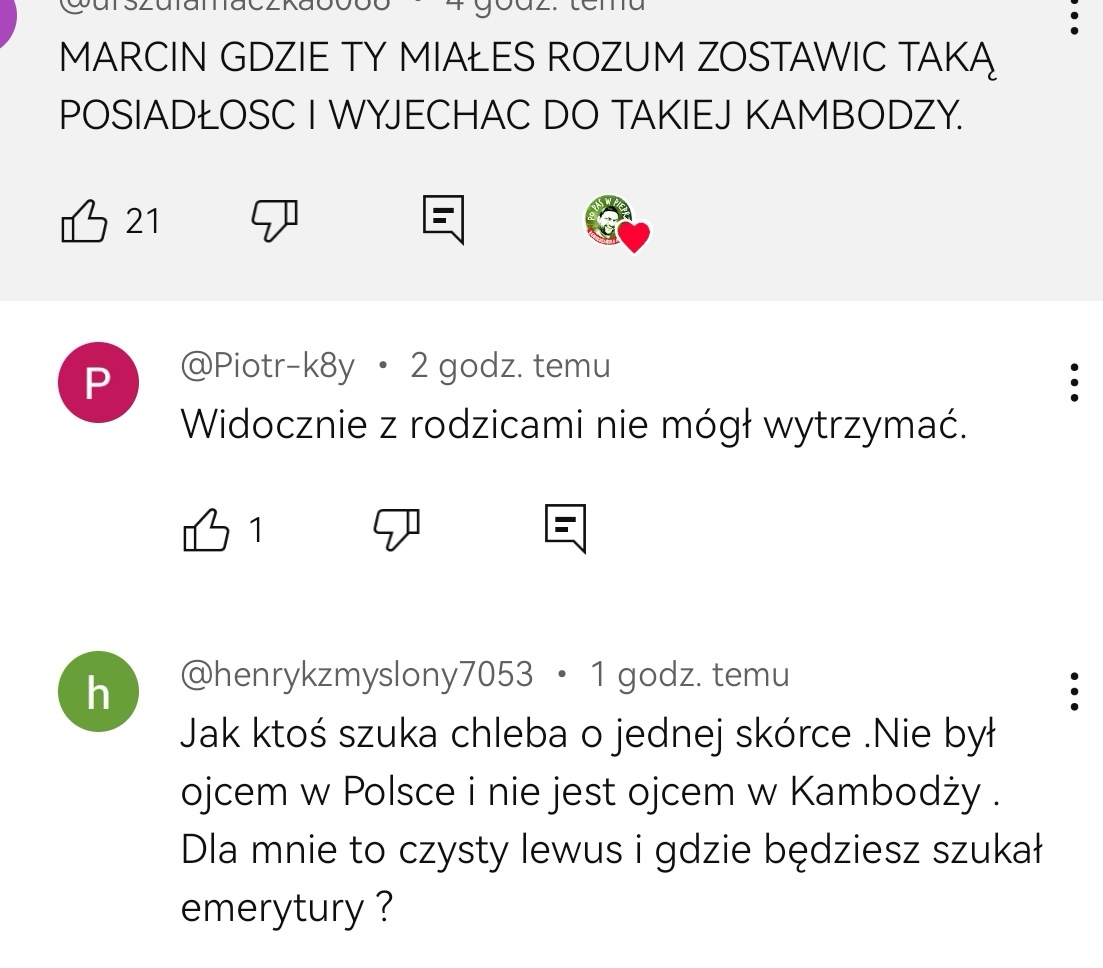
Task: Open more options for Piotr-k8y's comment
Action: click(x=1074, y=382)
